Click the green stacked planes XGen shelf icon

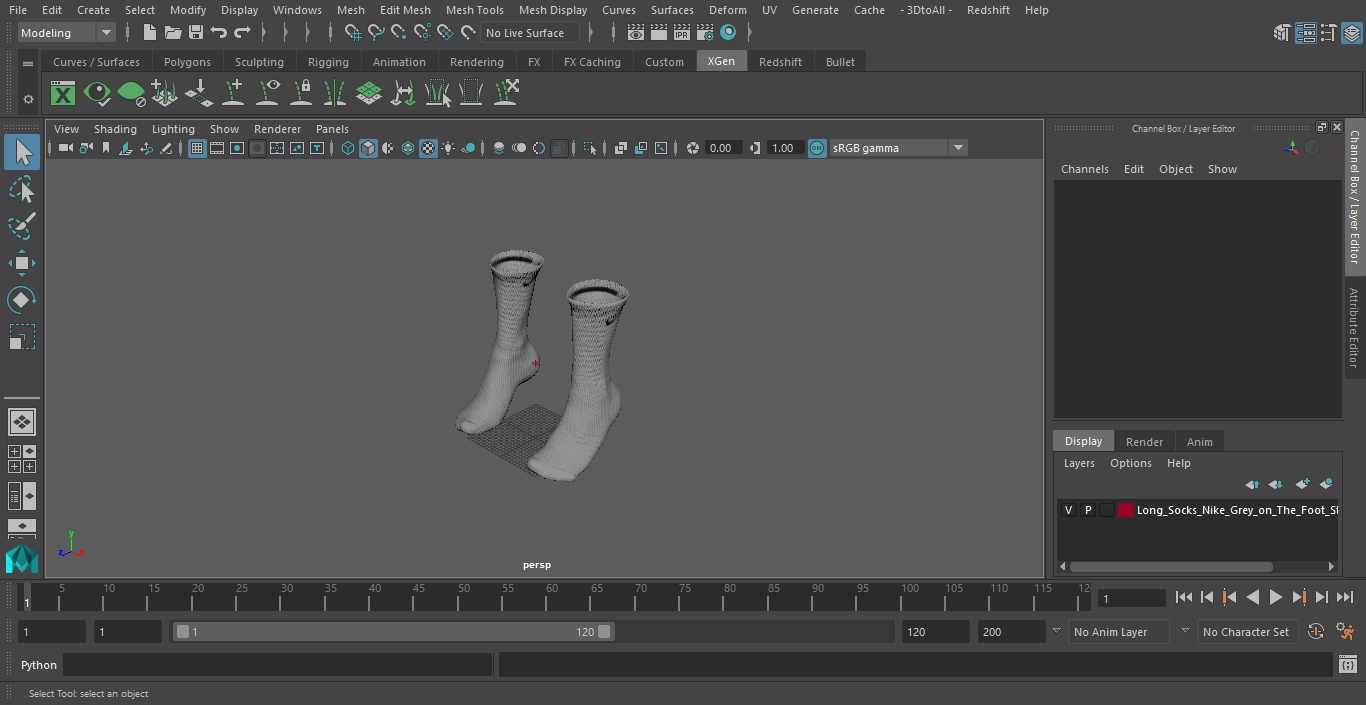(369, 94)
